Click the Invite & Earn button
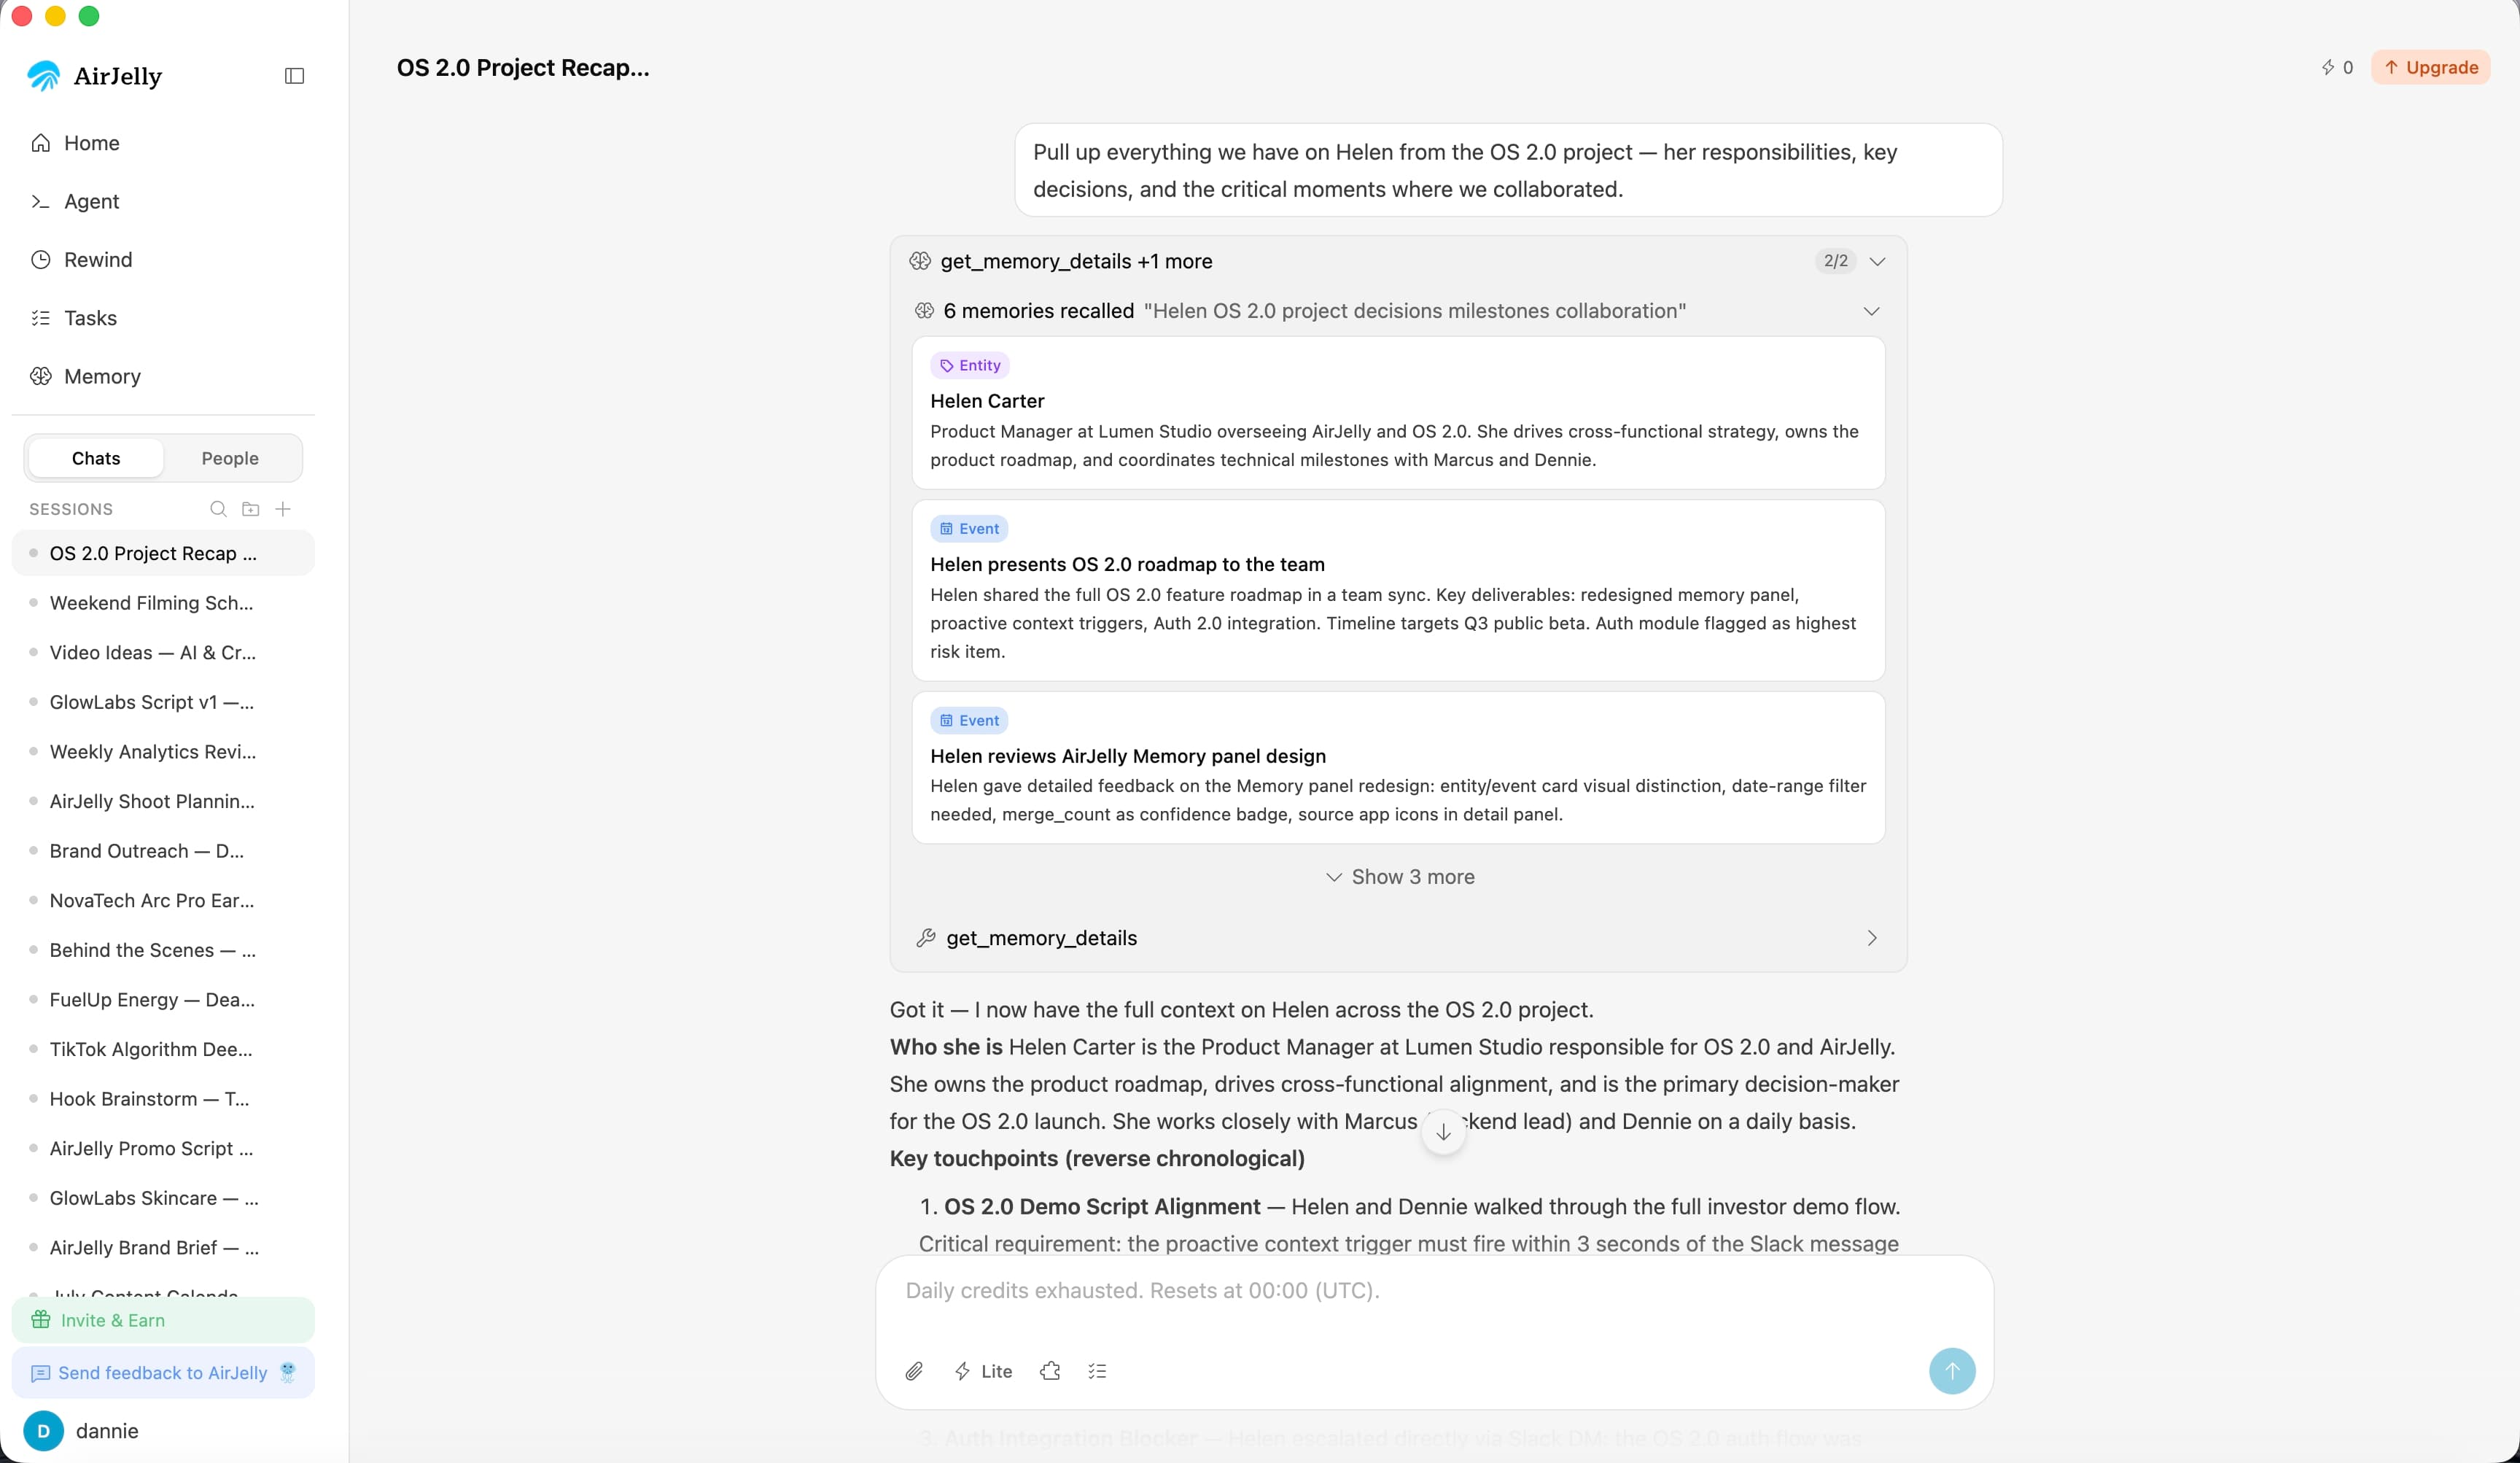This screenshot has width=2520, height=1463. pos(163,1320)
